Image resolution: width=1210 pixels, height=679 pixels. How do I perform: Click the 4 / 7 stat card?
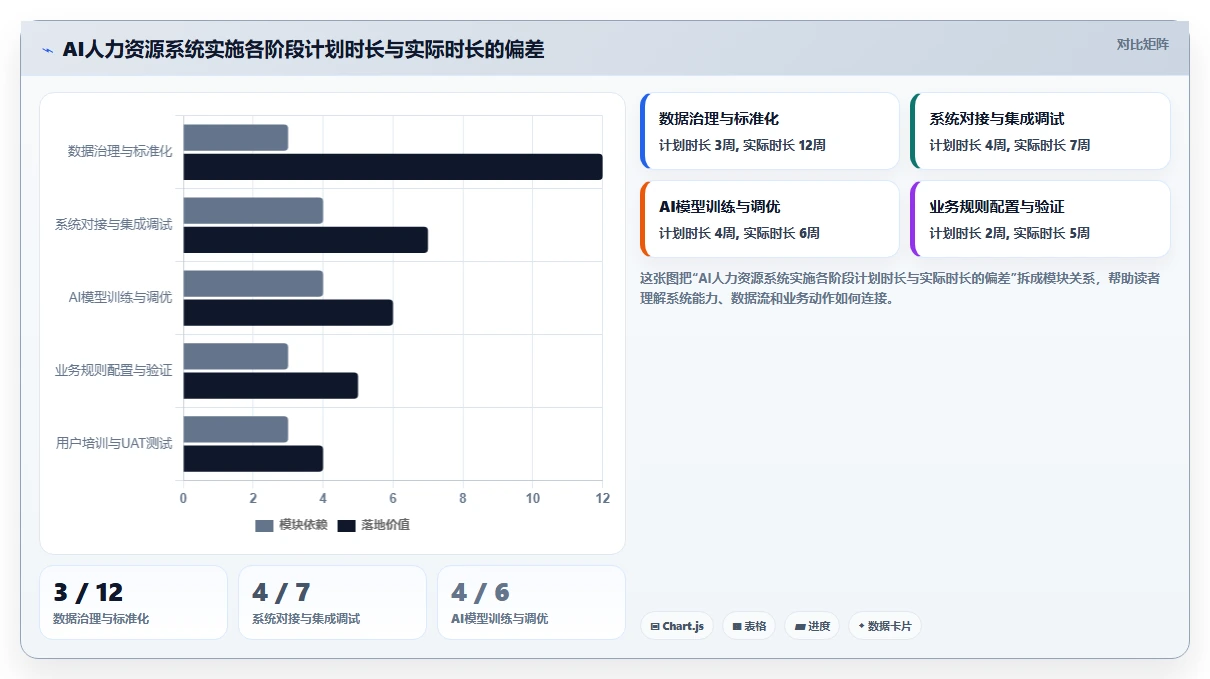[332, 603]
